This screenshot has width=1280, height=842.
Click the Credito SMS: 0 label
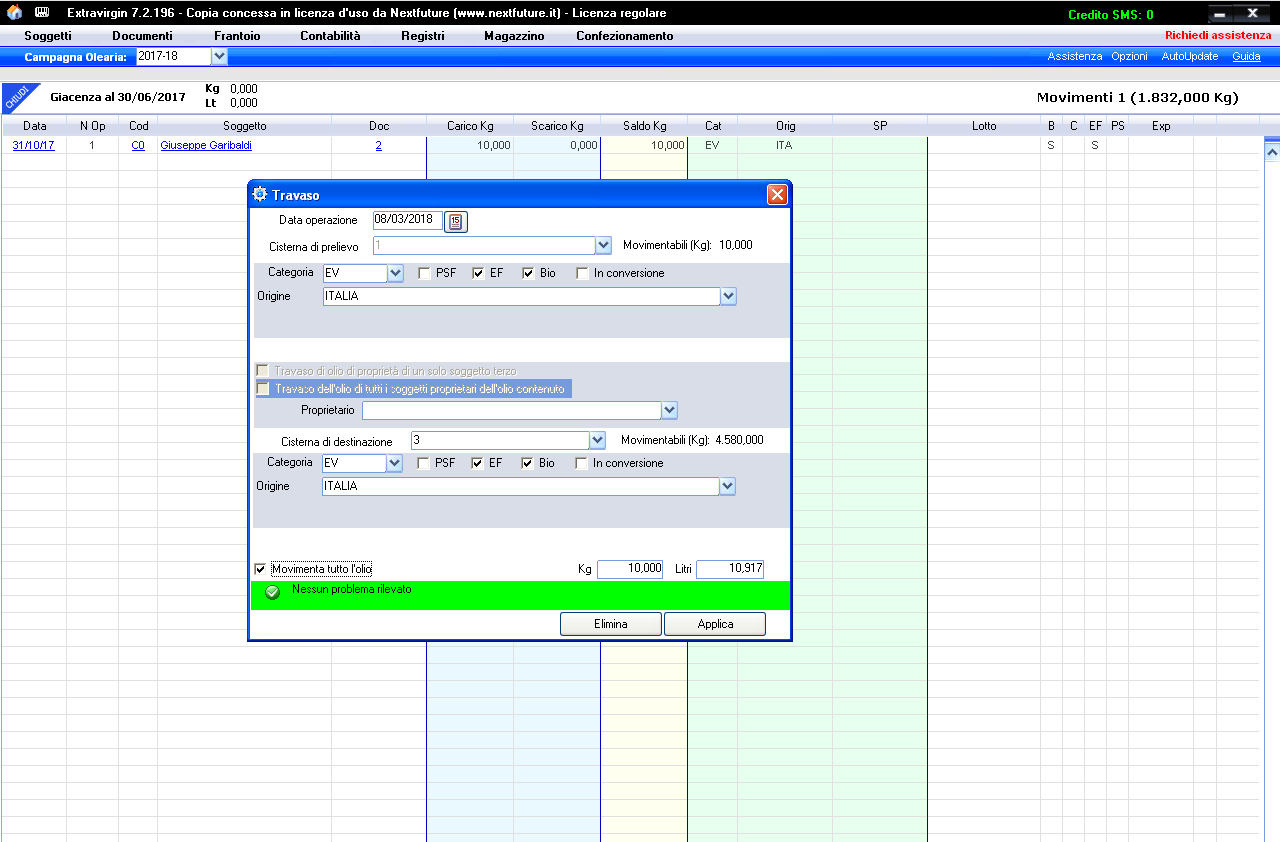(1111, 15)
